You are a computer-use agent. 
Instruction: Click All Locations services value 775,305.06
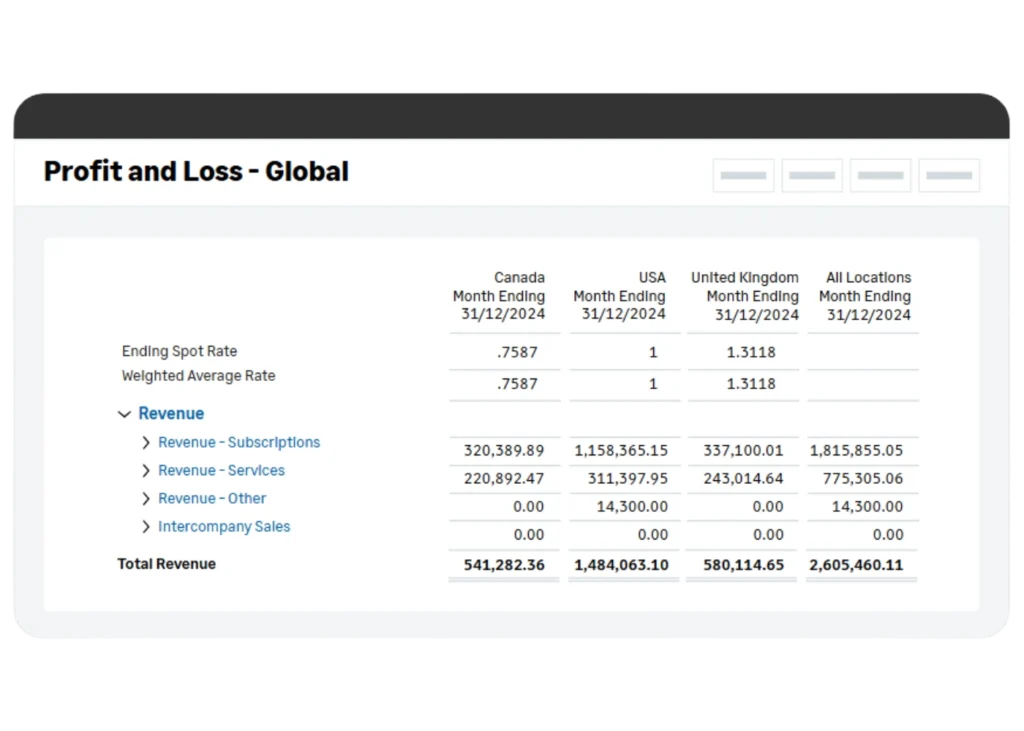[863, 479]
